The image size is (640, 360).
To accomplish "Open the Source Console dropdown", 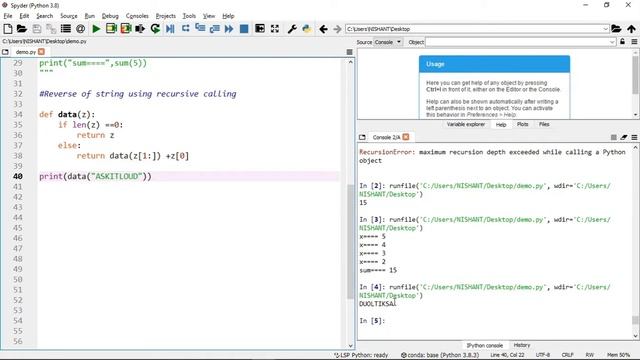I will pos(388,42).
